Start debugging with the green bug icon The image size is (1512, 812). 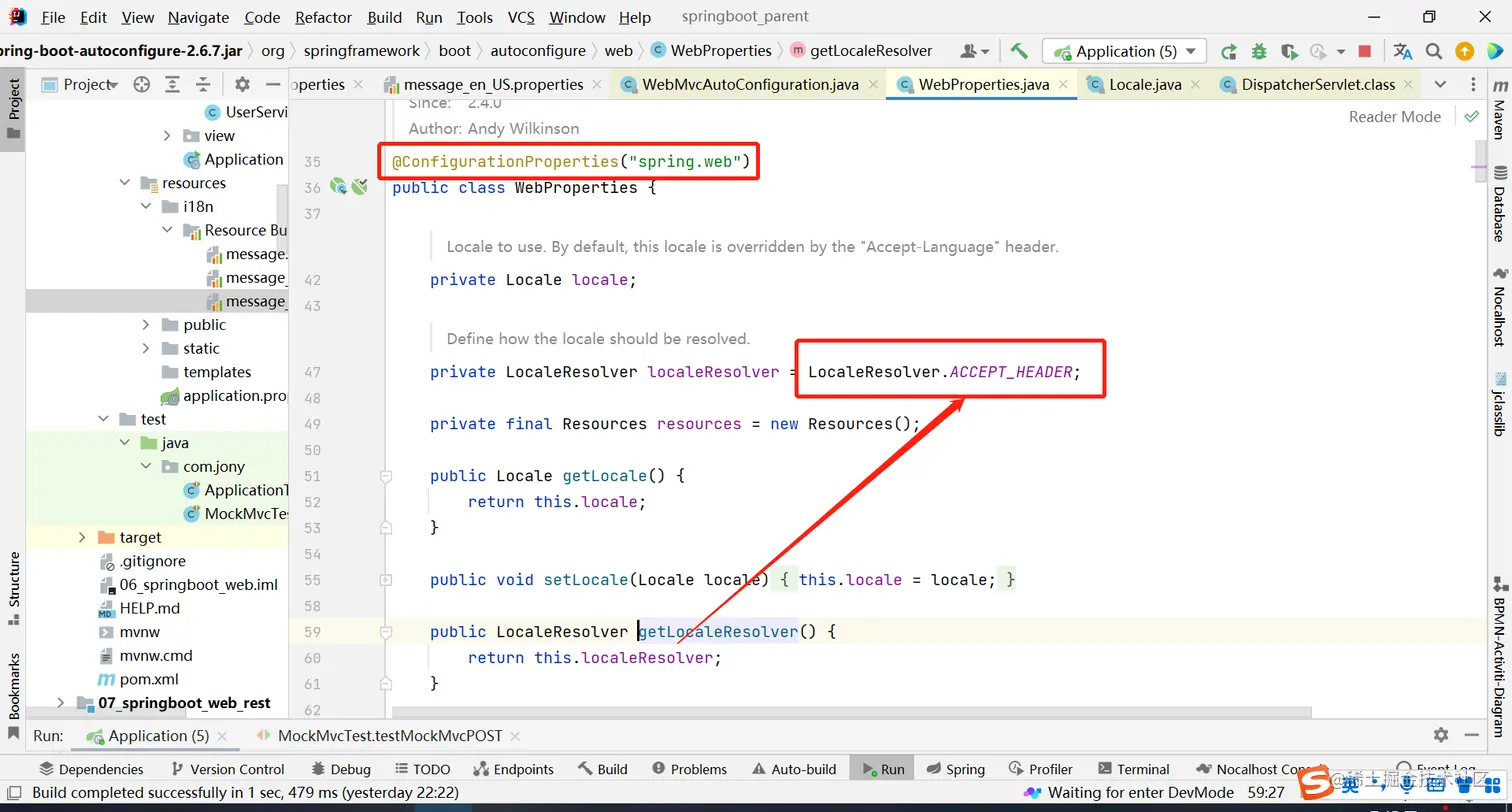1259,51
